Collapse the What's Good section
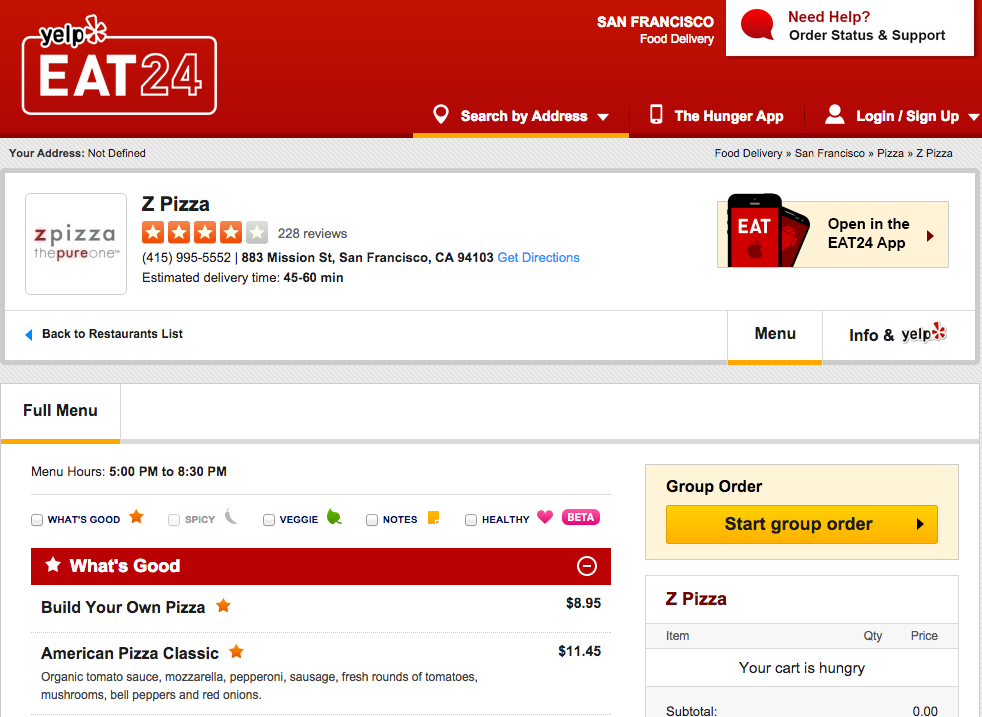Viewport: 982px width, 717px height. (587, 566)
